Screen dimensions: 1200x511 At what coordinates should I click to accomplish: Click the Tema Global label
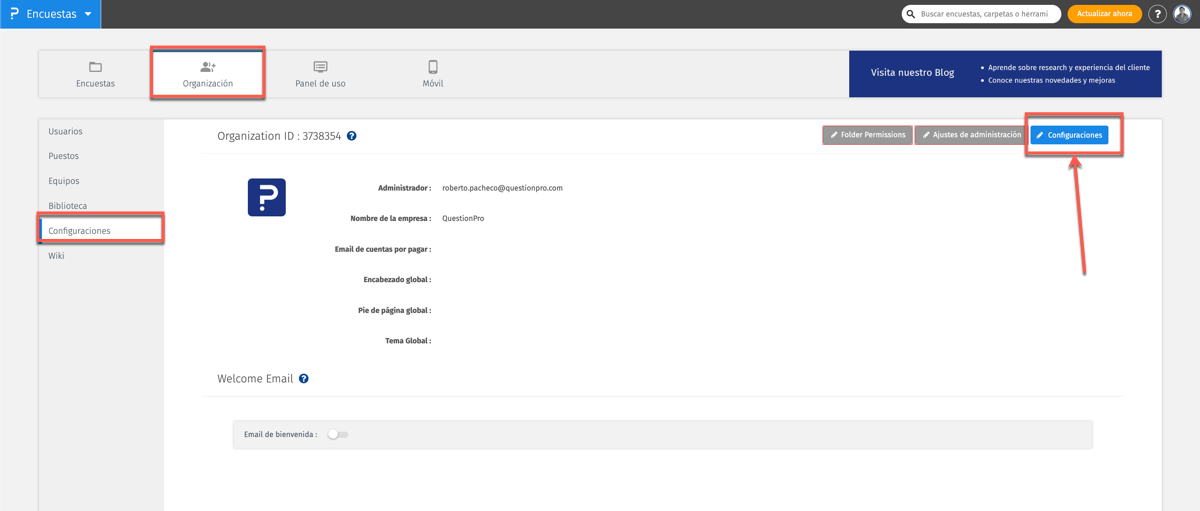[x=408, y=341]
